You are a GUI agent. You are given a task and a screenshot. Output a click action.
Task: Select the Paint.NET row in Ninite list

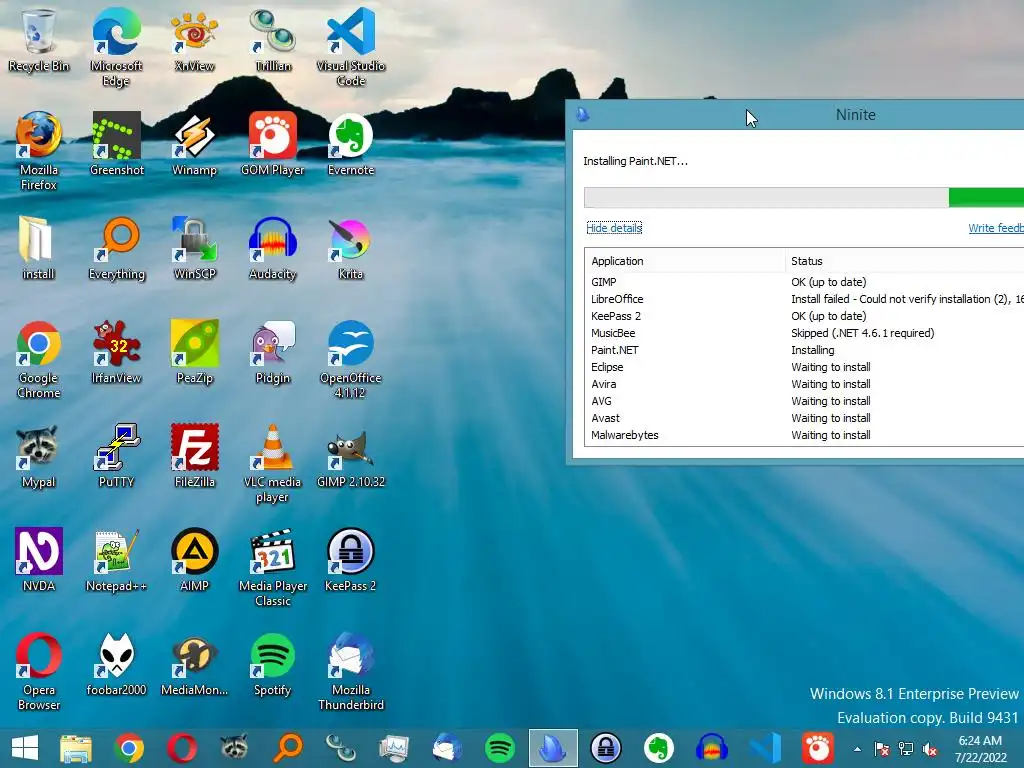point(805,350)
